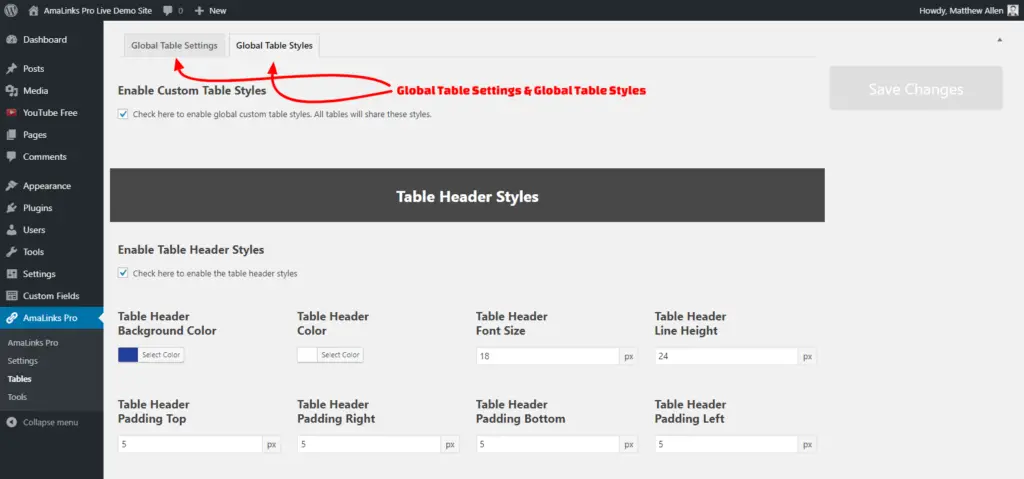1024x479 pixels.
Task: Click Howdy, Matthew Allen account link
Action: (x=961, y=10)
